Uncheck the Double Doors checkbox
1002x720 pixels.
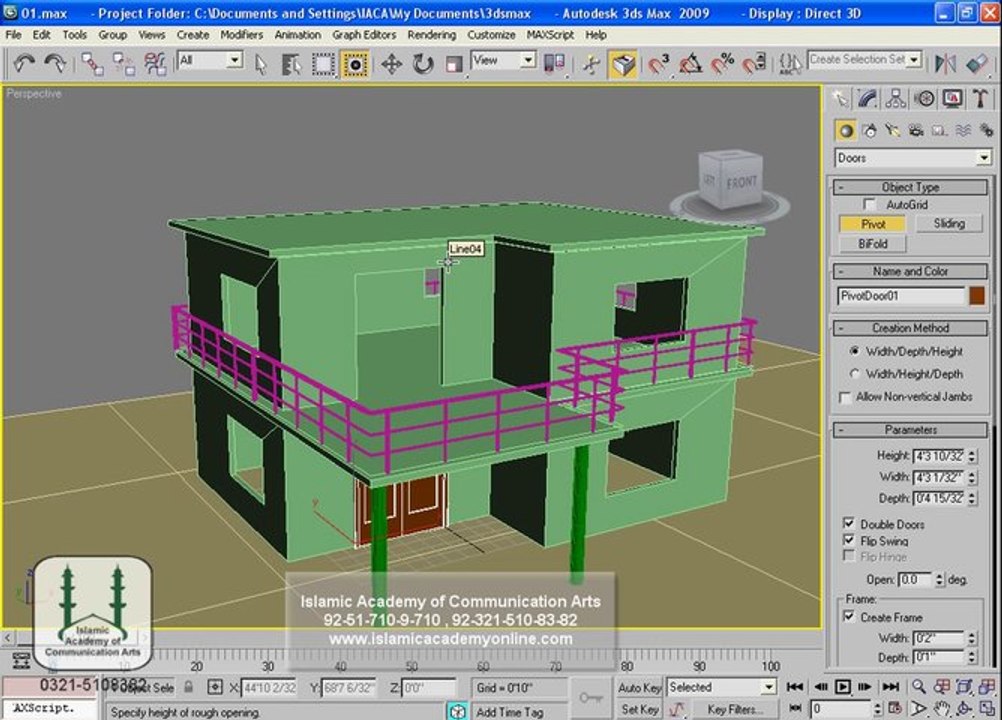click(x=849, y=523)
